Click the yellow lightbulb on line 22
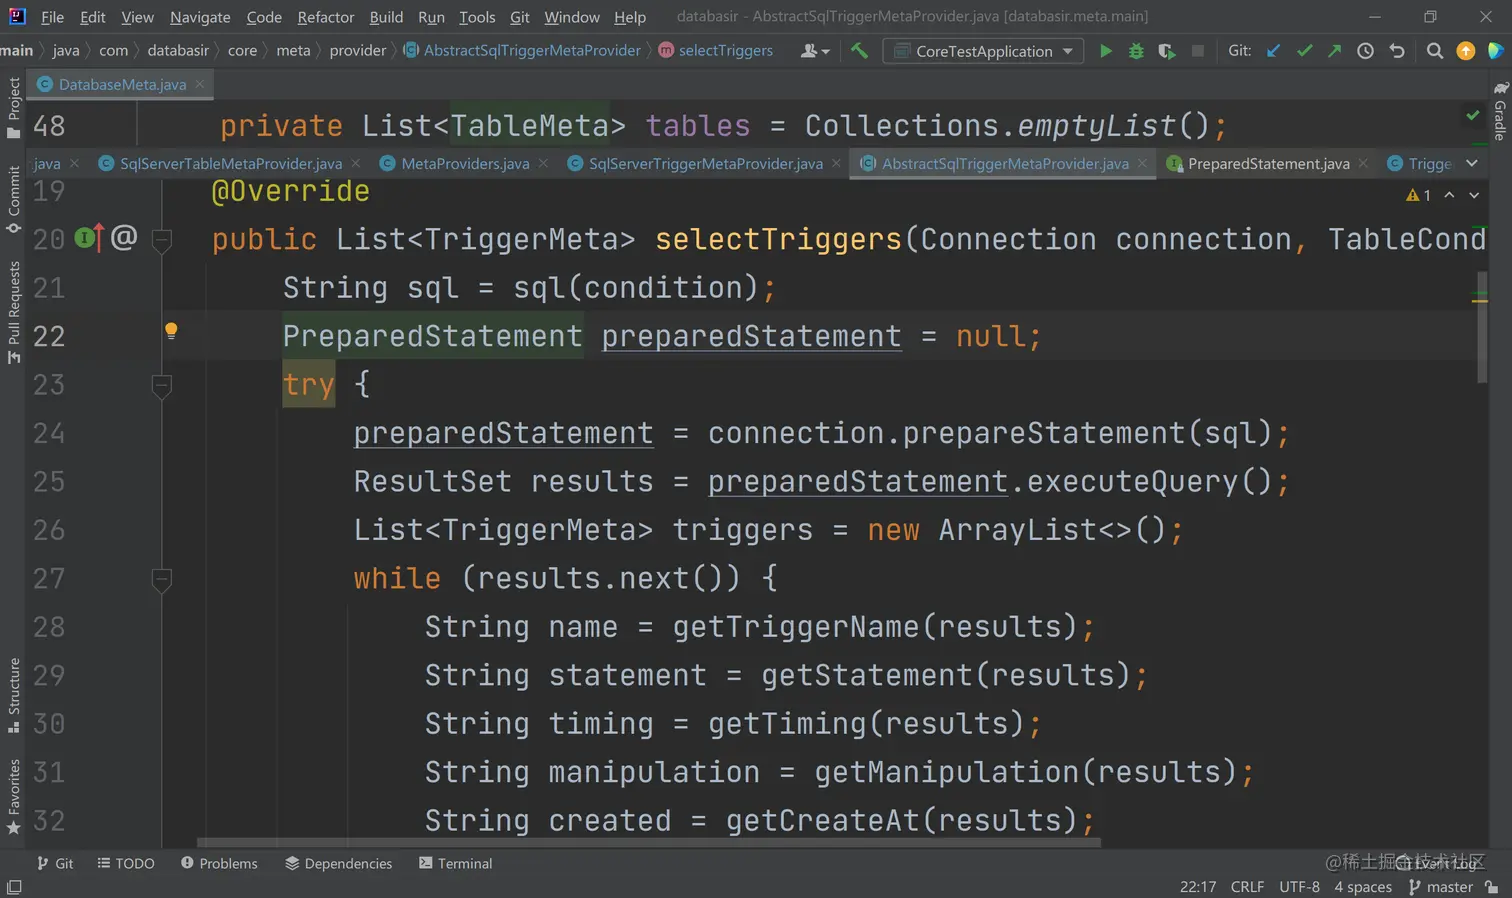Image resolution: width=1512 pixels, height=898 pixels. (x=171, y=331)
